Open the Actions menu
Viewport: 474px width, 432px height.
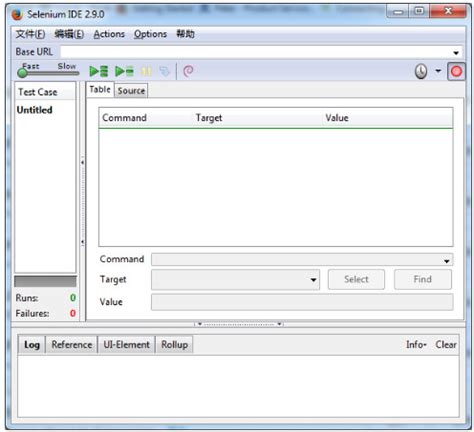[x=109, y=34]
